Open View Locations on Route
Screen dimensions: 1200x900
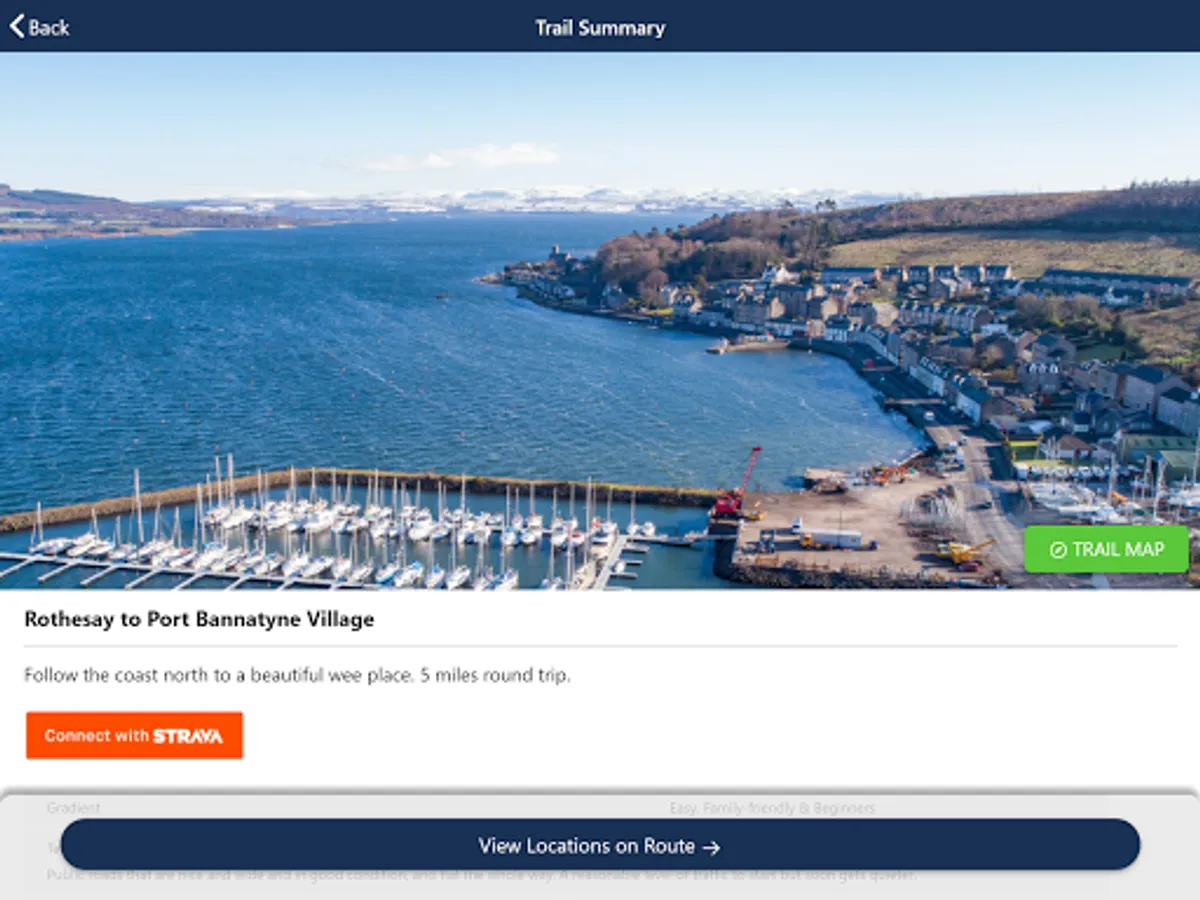tap(600, 845)
